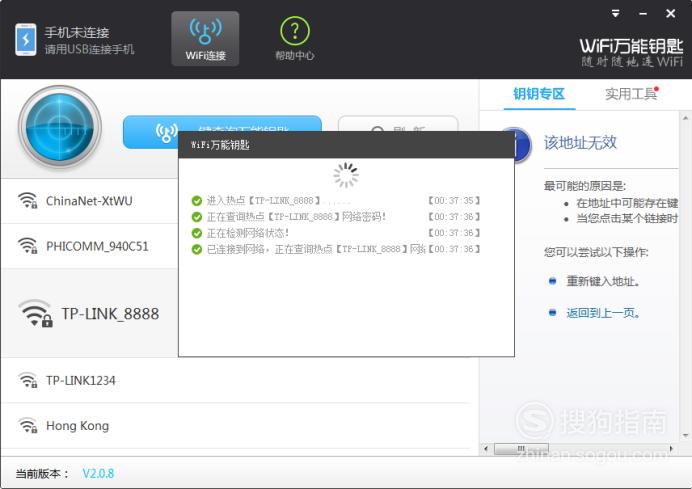
Task: Click the 手机未连接 status text
Action: 77,32
